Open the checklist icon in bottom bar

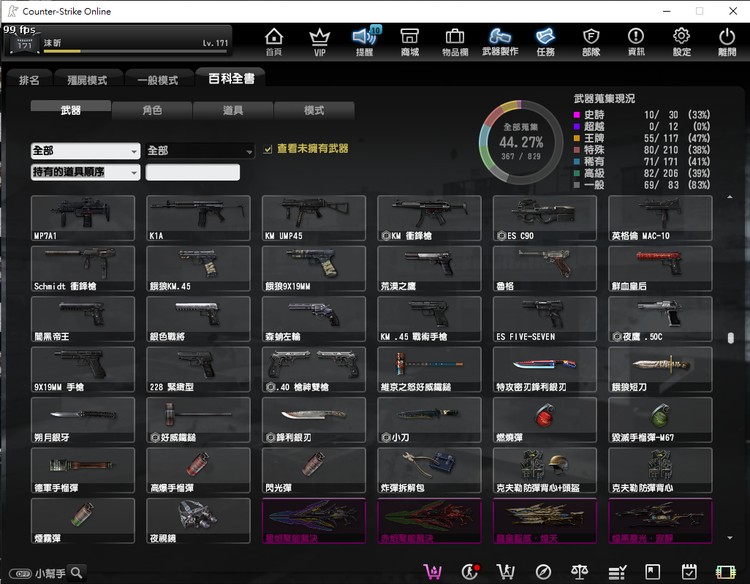(x=617, y=572)
